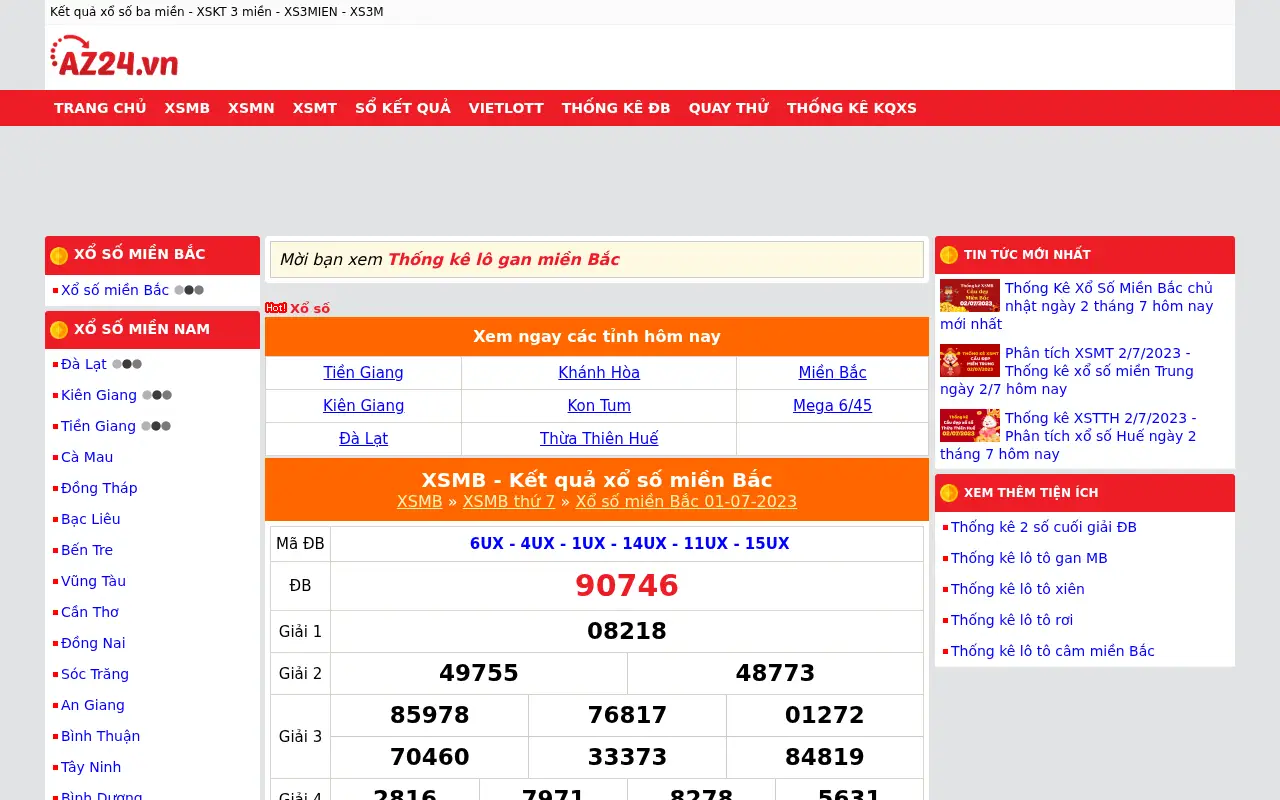Click the loading dots beside sidebar Xổ số miền Bắc
Image resolution: width=1280 pixels, height=800 pixels.
point(189,290)
